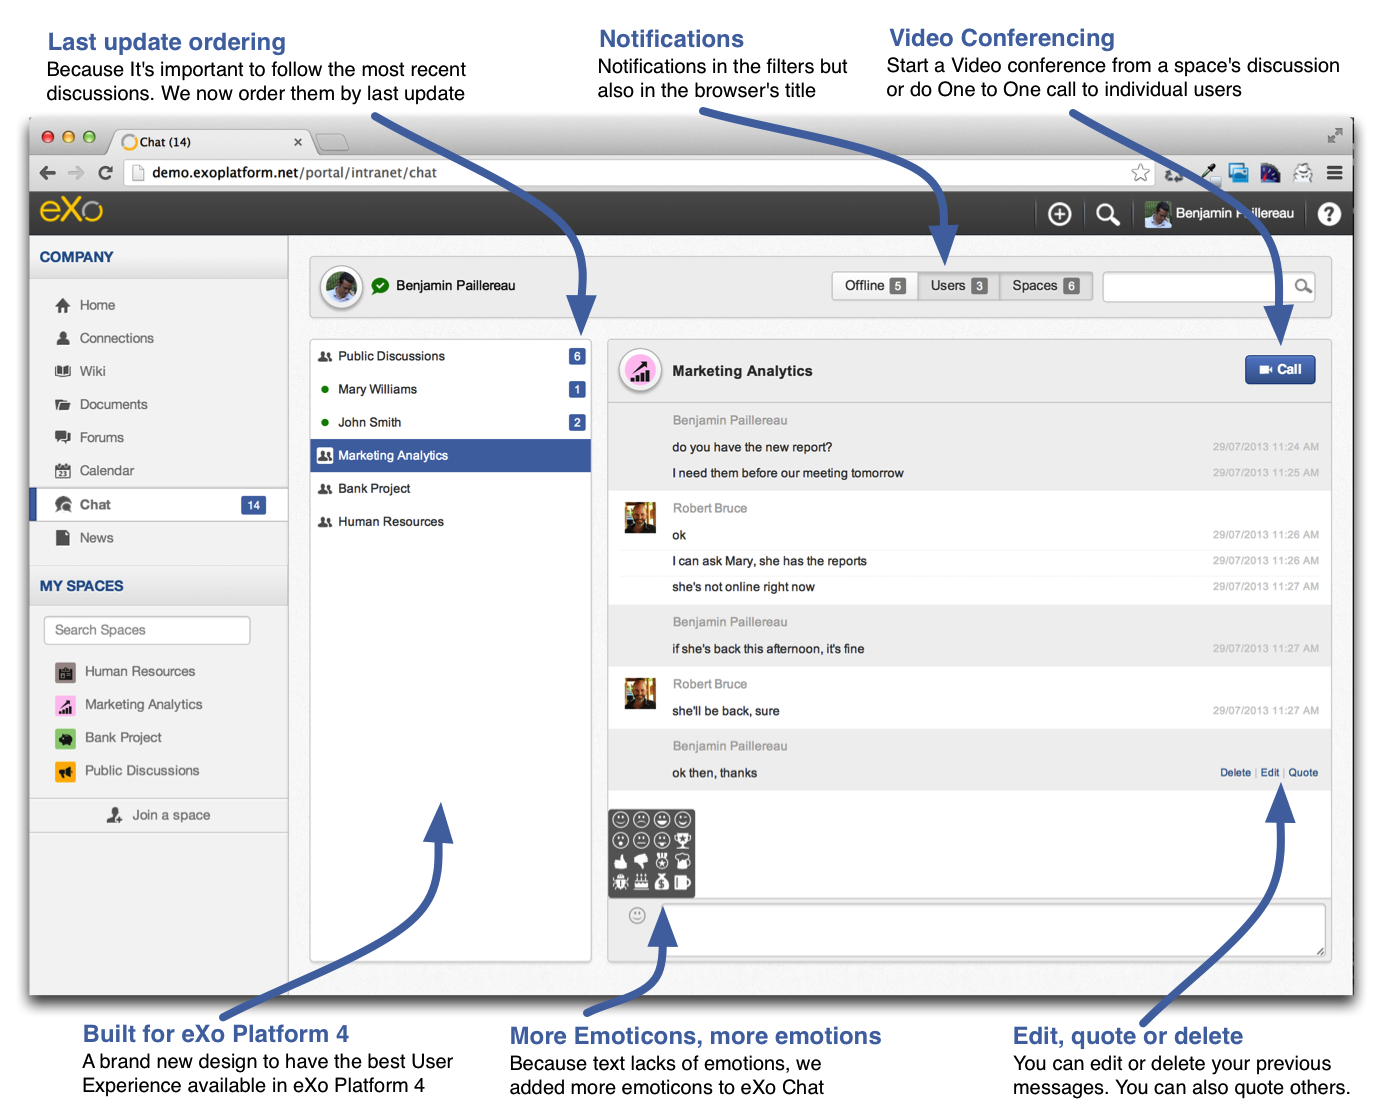Select the Public Discussions chat room

(x=451, y=356)
